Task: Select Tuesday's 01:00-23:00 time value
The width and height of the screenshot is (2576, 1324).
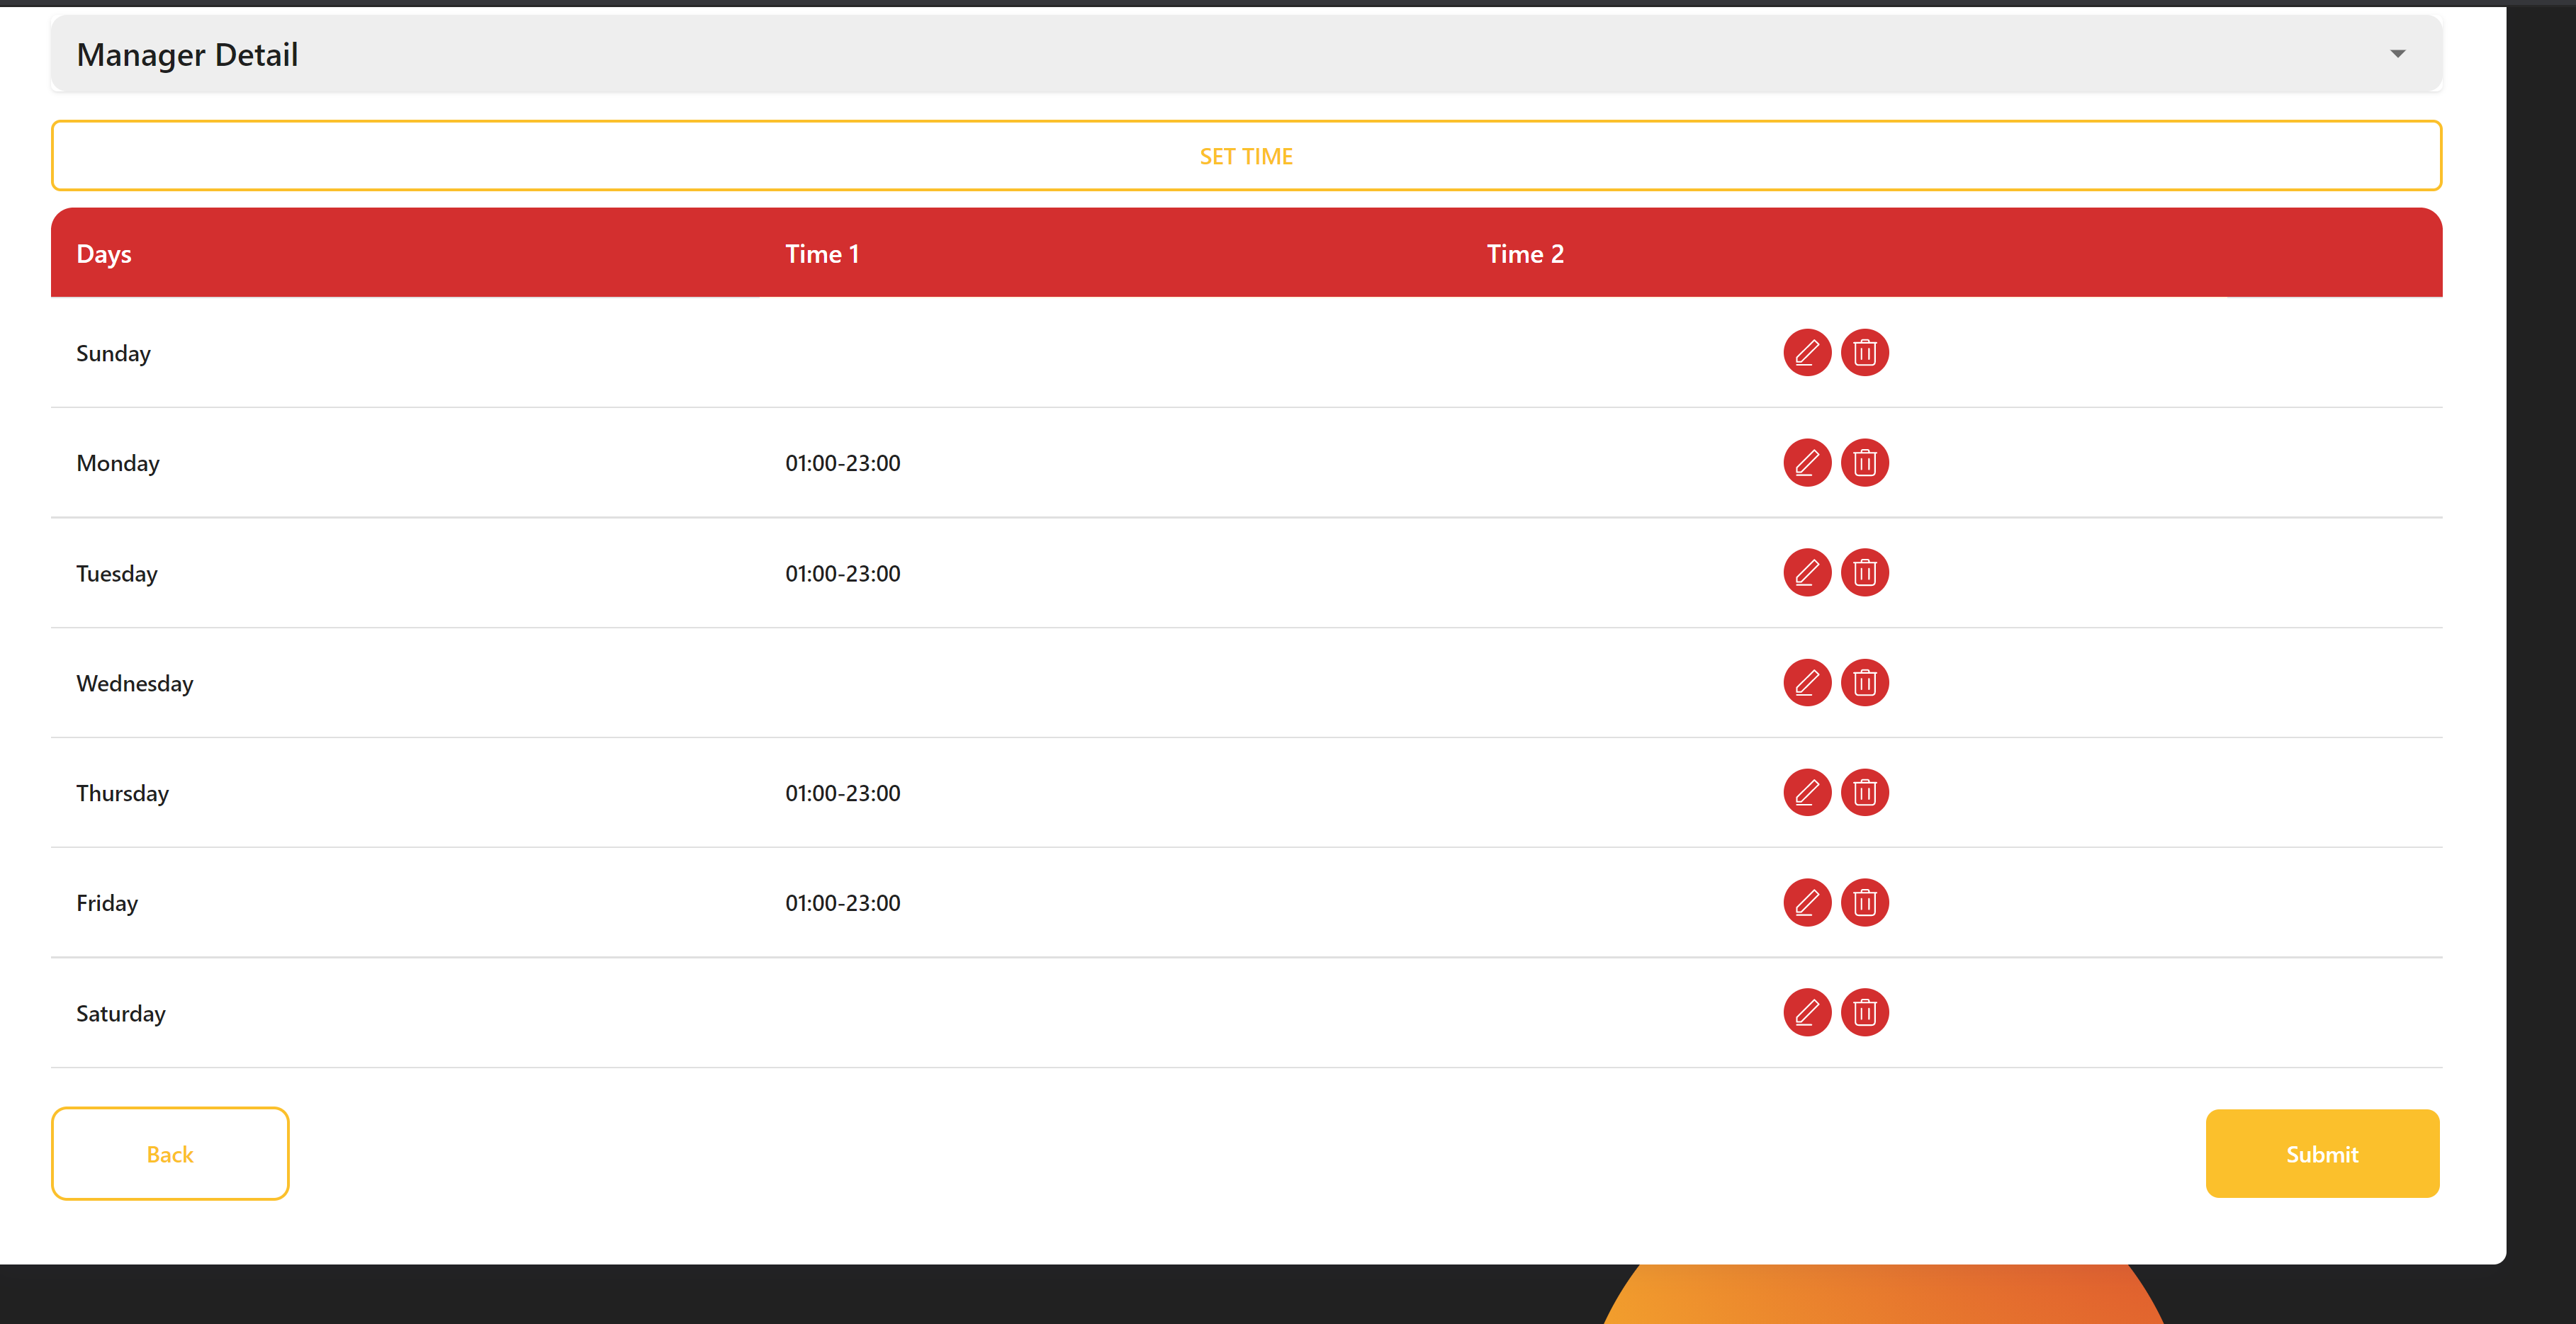Action: [843, 573]
